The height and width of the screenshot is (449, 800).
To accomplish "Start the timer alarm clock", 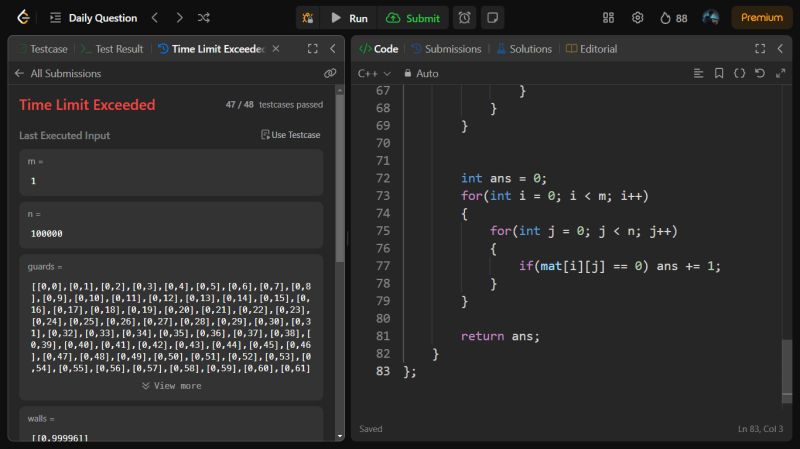I will click(x=464, y=18).
